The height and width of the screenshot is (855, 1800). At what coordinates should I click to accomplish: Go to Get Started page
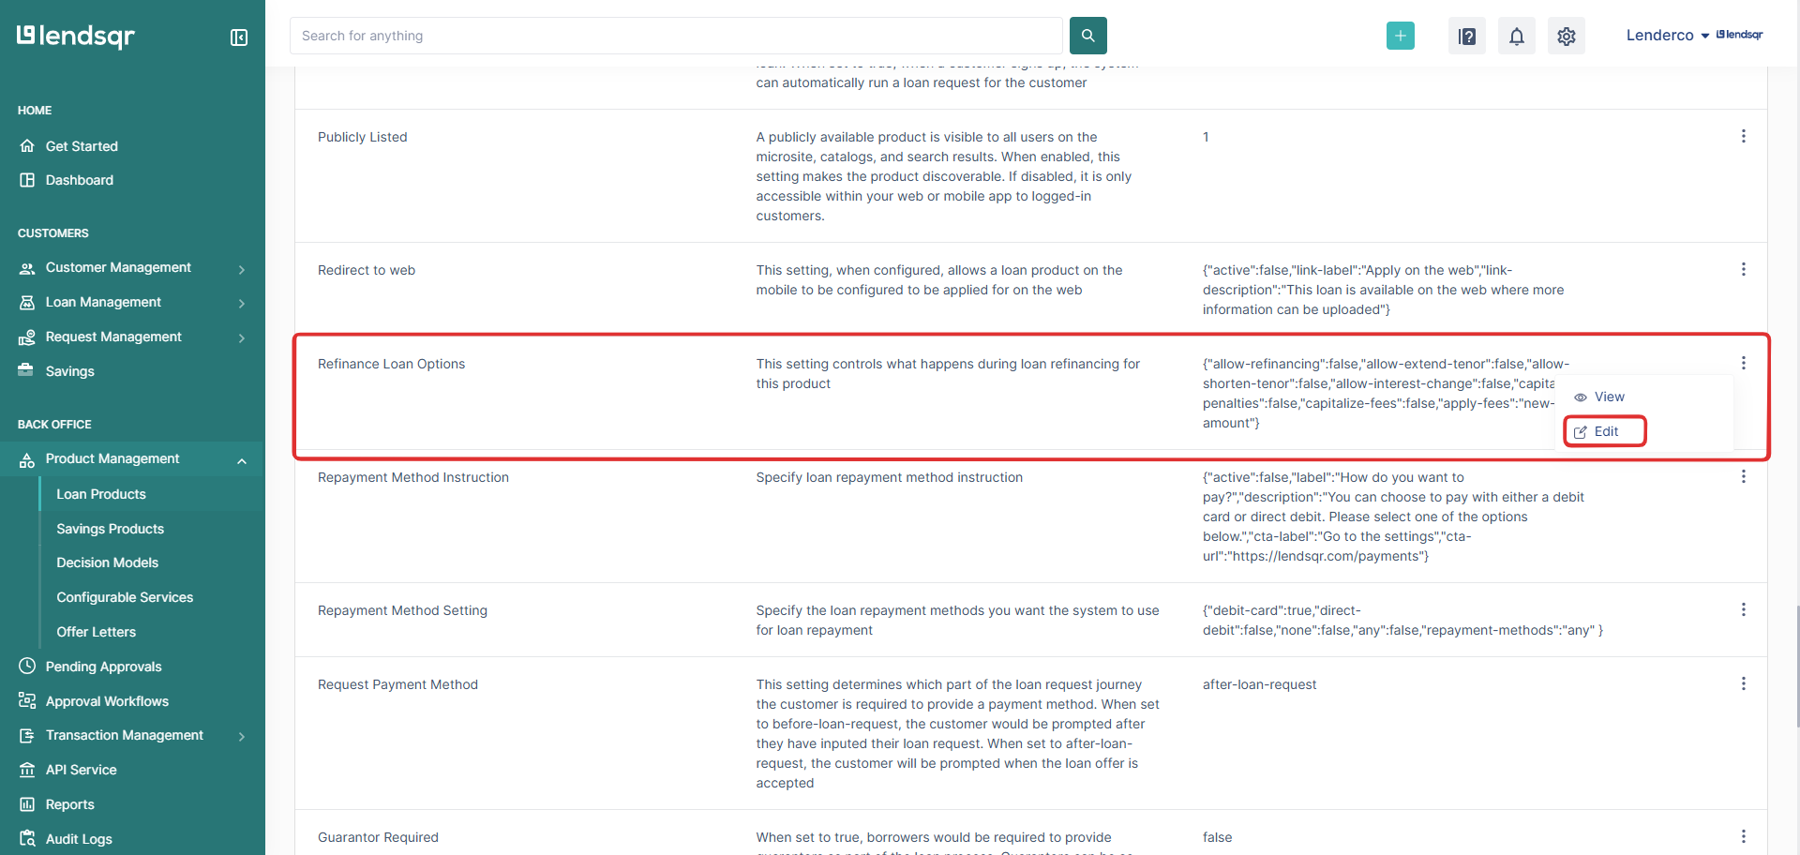82,146
